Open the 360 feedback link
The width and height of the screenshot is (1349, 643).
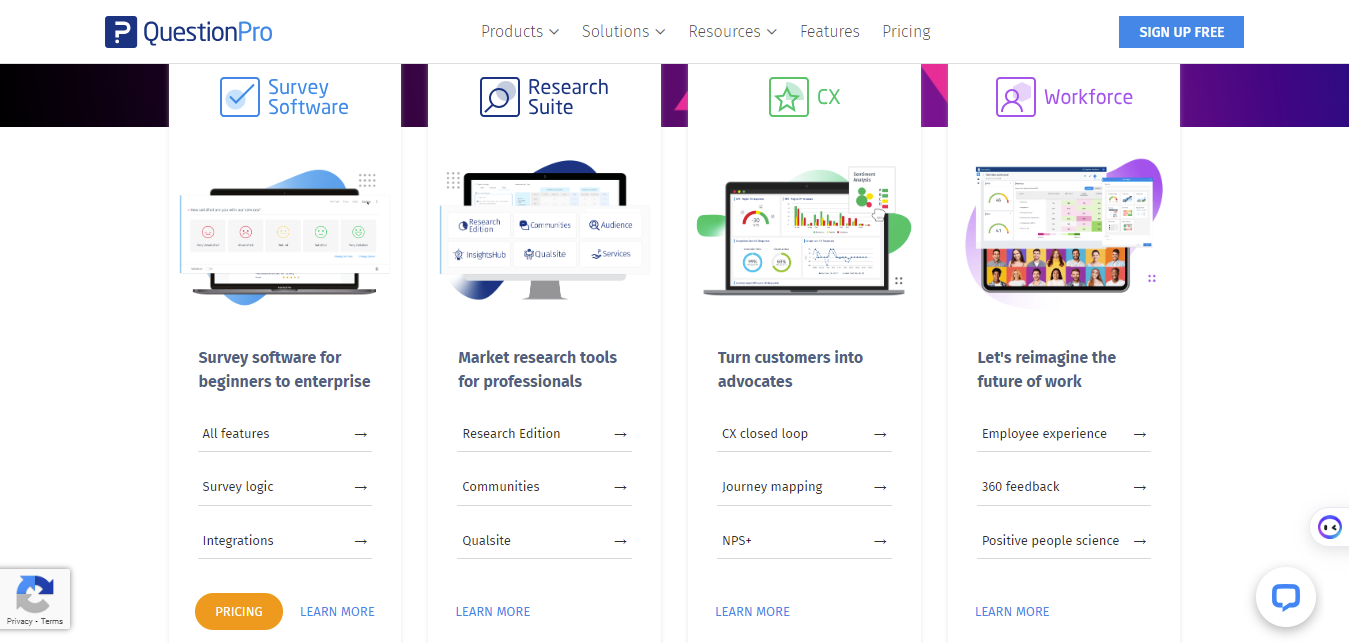click(x=1021, y=487)
